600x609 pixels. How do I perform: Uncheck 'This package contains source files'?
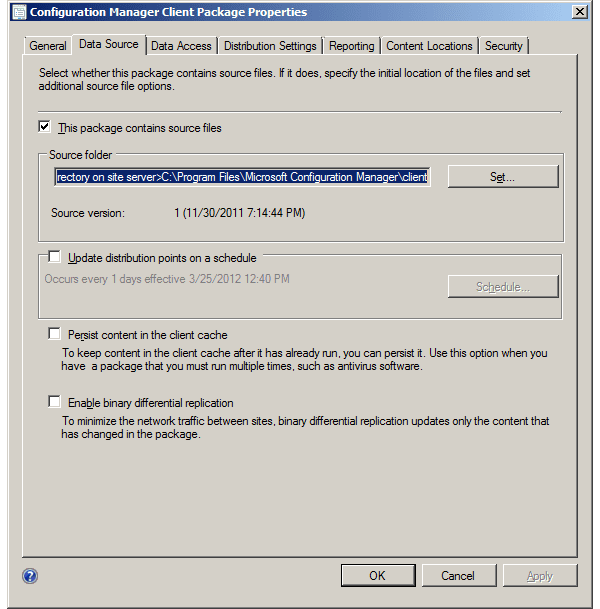(x=44, y=128)
